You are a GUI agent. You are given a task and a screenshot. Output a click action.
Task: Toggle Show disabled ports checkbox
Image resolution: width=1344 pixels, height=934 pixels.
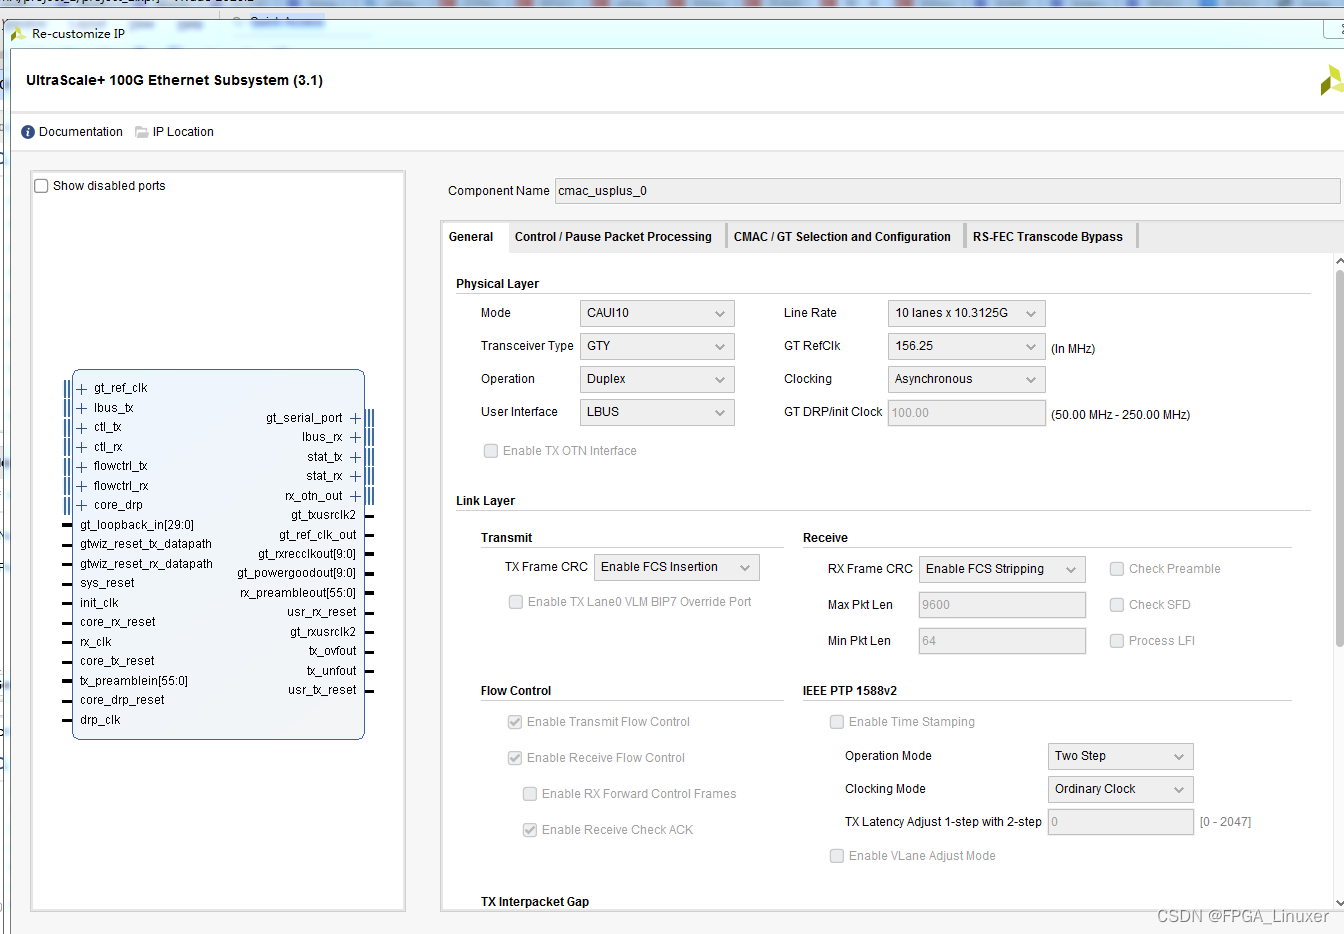click(42, 186)
